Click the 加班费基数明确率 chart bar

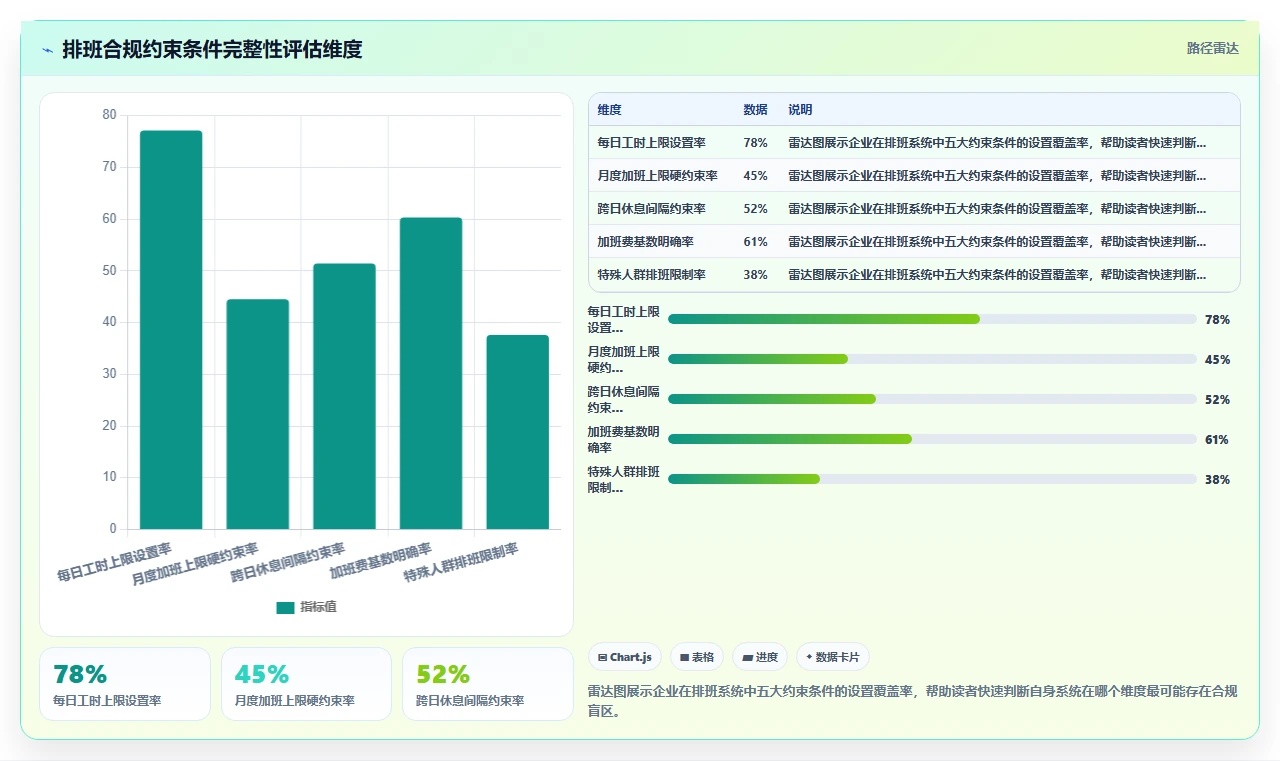[x=431, y=373]
